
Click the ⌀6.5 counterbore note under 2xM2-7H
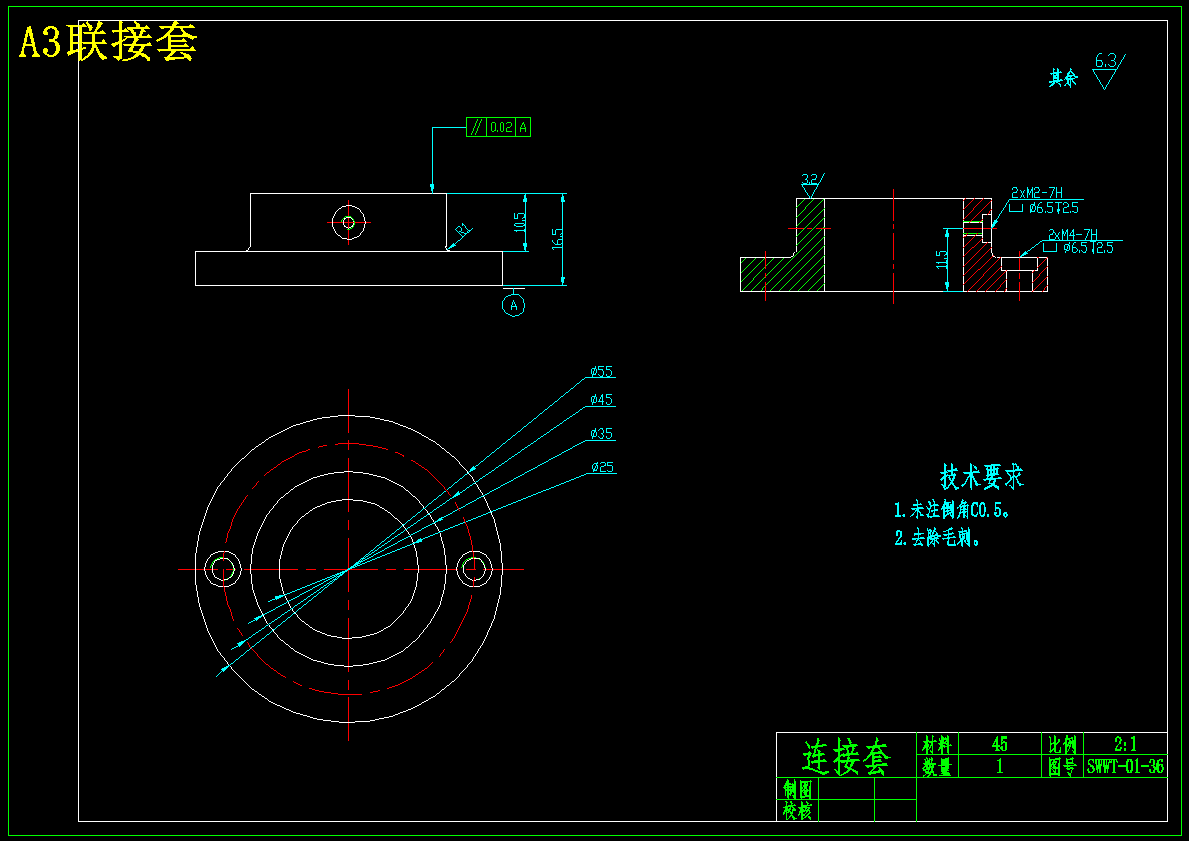(x=1044, y=208)
